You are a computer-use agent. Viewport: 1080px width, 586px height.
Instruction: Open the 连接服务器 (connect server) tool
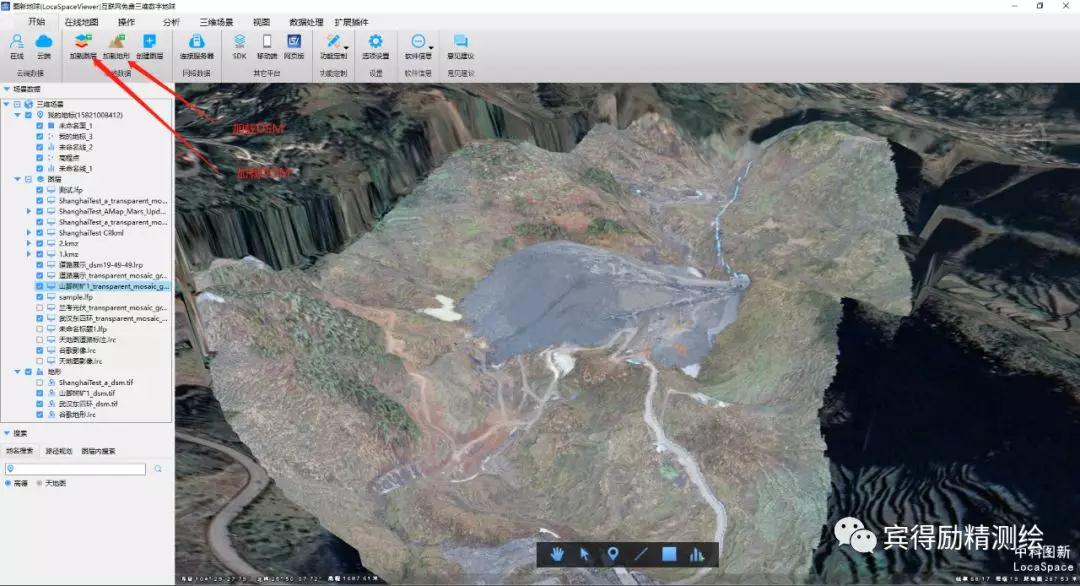[197, 43]
